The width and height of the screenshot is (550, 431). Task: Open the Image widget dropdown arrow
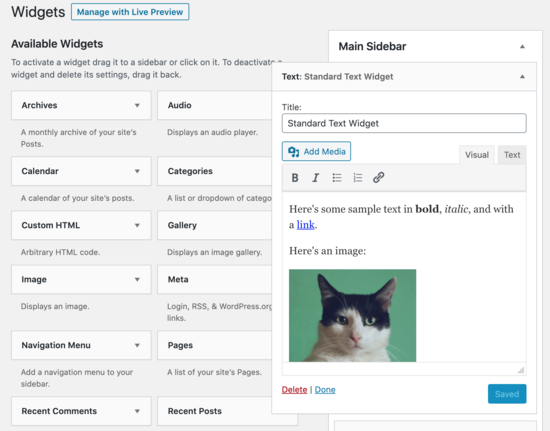click(137, 280)
